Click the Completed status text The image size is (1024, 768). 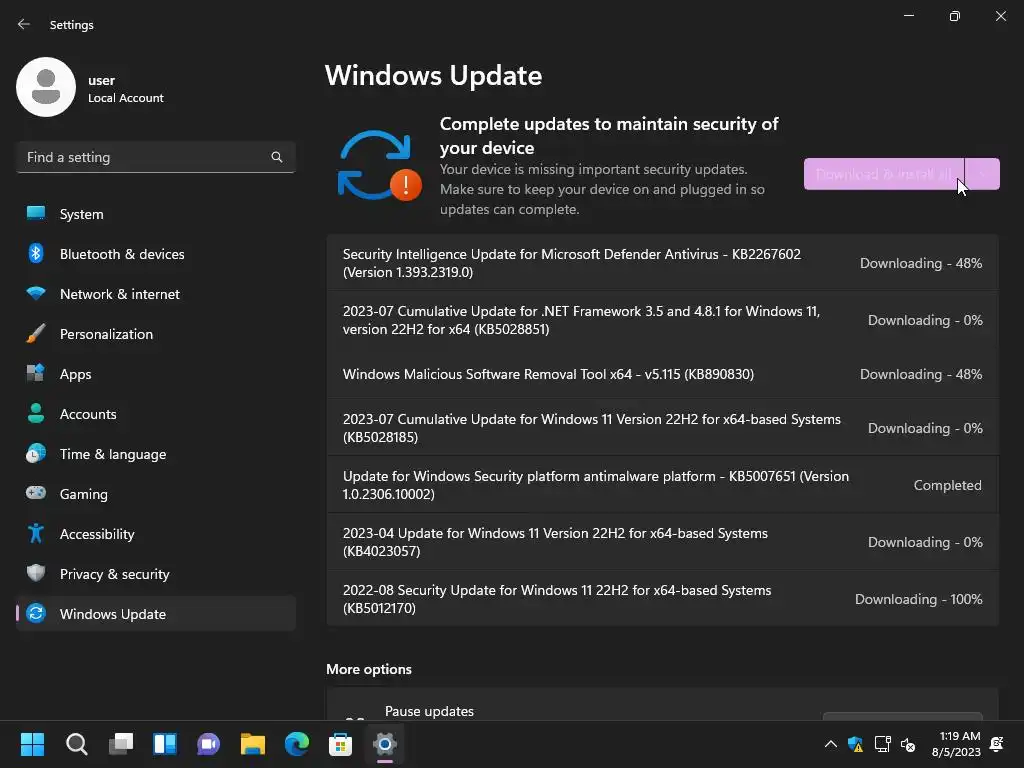point(947,485)
